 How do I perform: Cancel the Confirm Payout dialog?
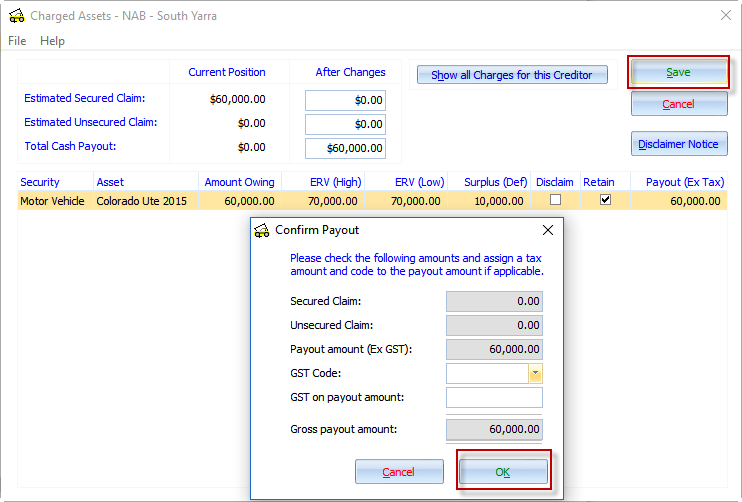point(398,472)
